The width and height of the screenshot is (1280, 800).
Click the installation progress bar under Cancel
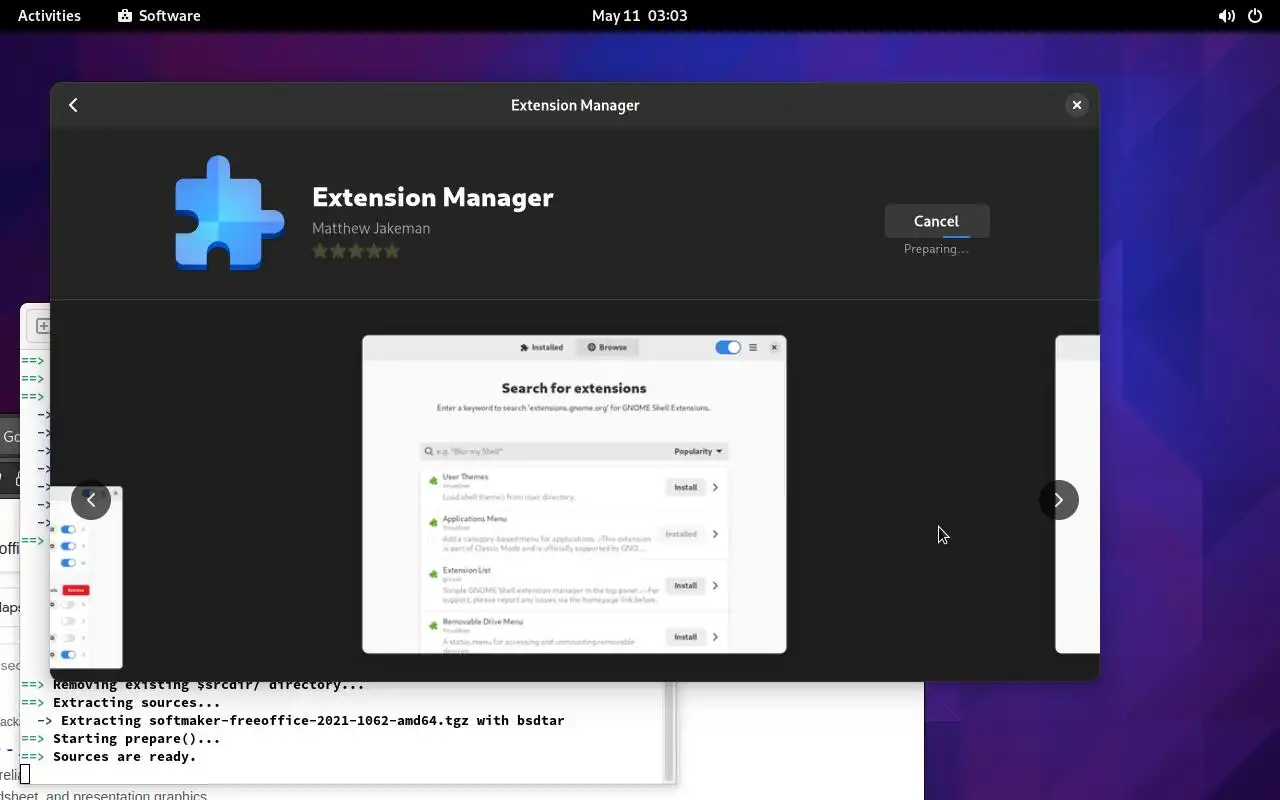pos(937,237)
